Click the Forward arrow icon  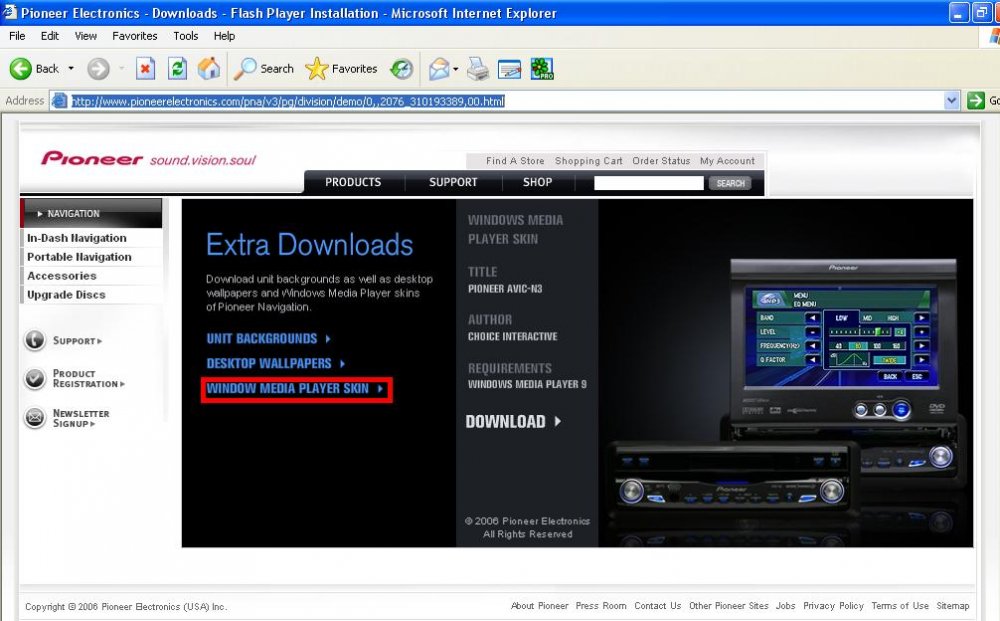(98, 69)
